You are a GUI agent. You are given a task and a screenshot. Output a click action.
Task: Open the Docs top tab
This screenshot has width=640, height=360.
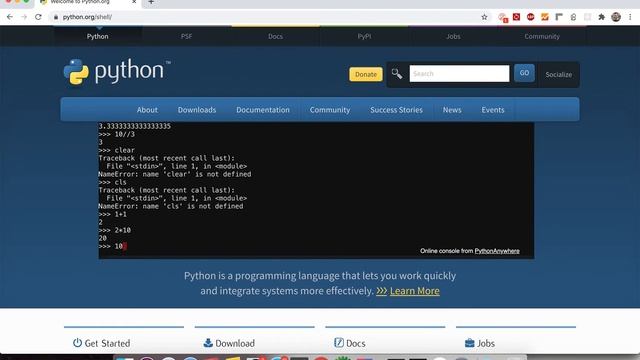click(x=276, y=36)
